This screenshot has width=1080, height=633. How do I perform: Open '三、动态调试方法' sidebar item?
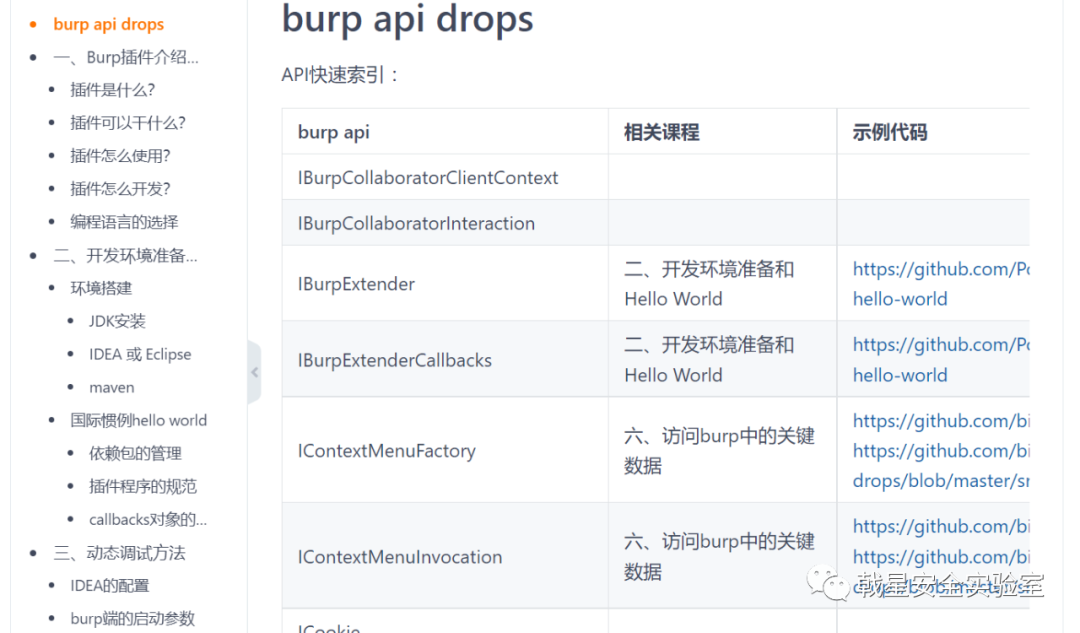[119, 553]
